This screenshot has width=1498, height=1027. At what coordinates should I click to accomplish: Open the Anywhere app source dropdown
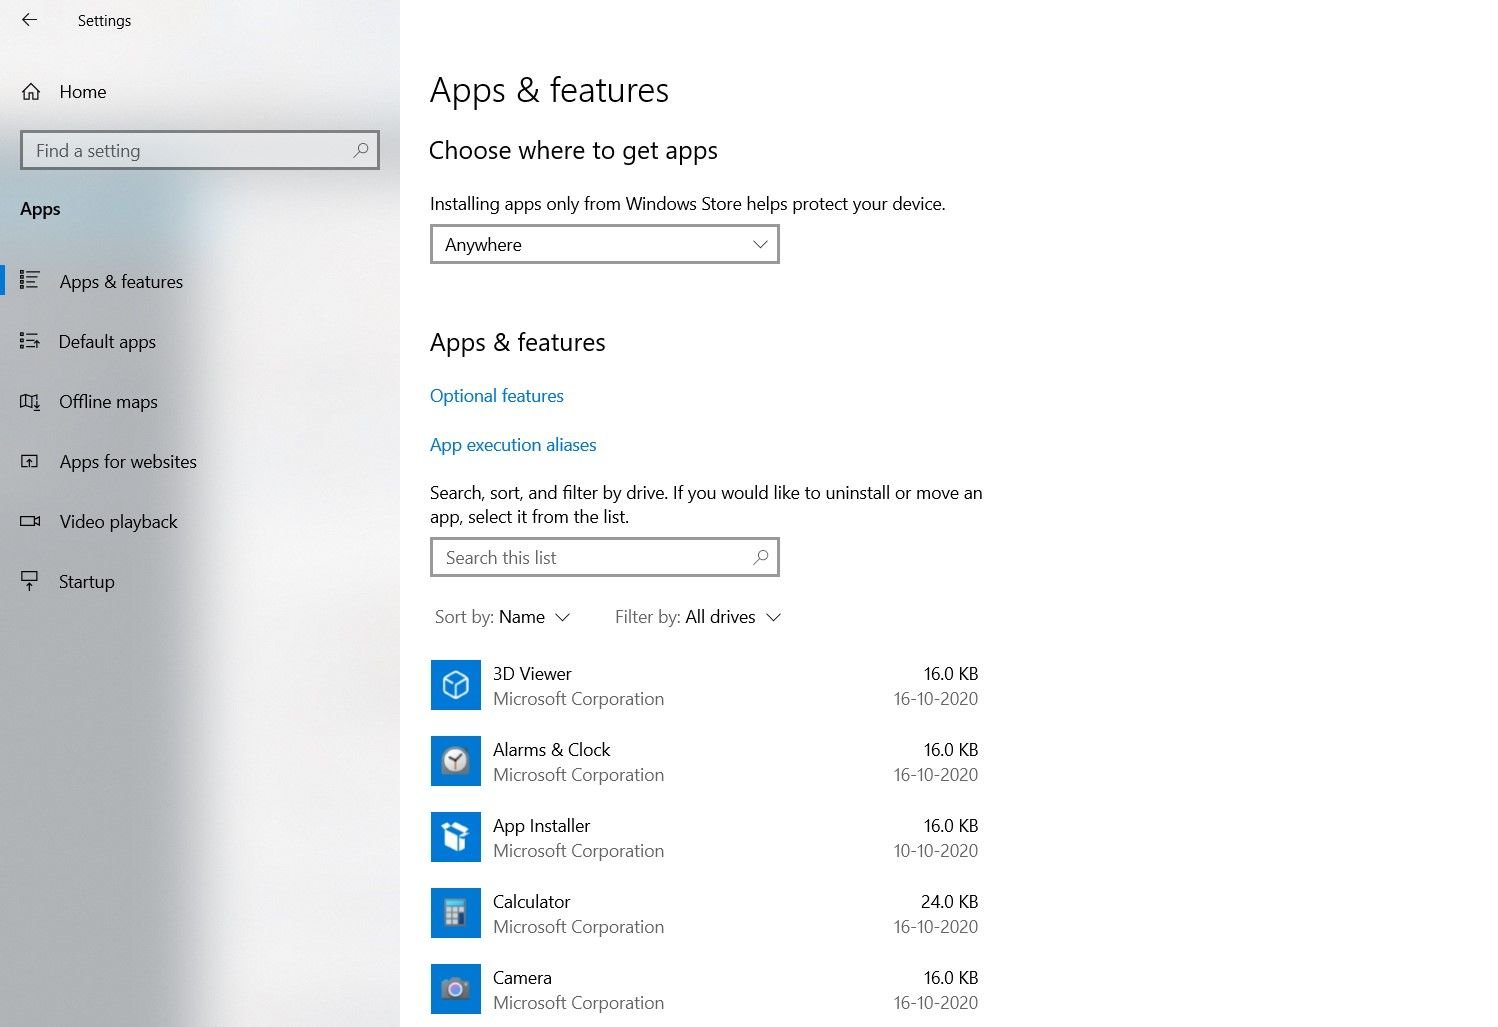(x=604, y=245)
